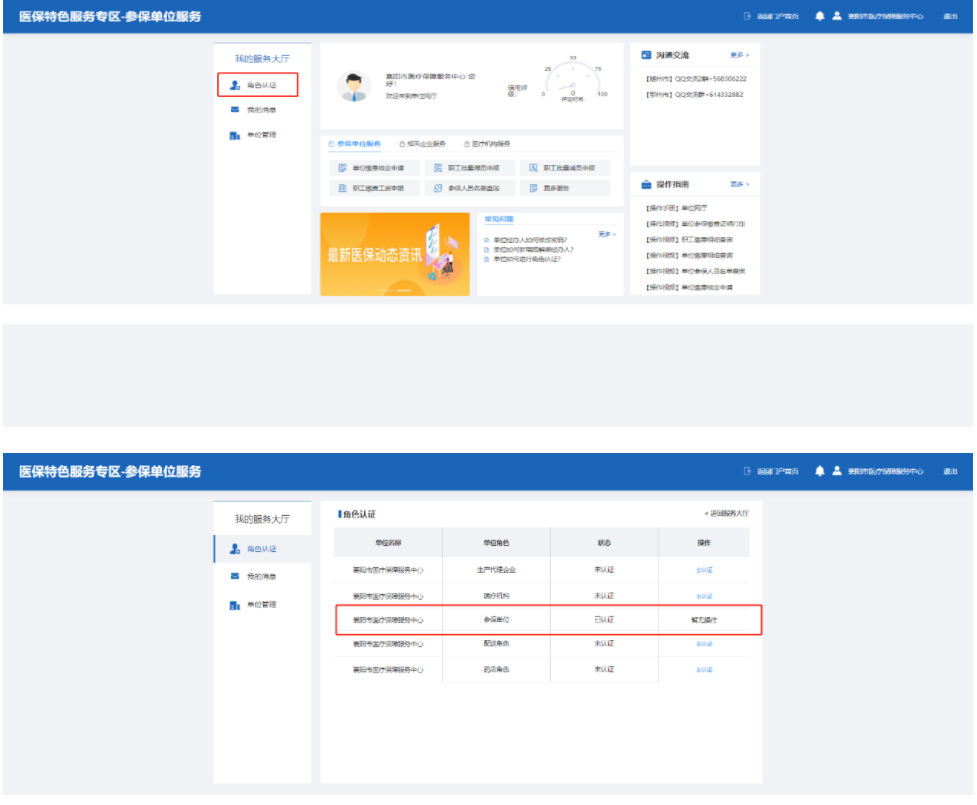Click the user profile icon in the top header
The width and height of the screenshot is (977, 805).
[x=836, y=17]
